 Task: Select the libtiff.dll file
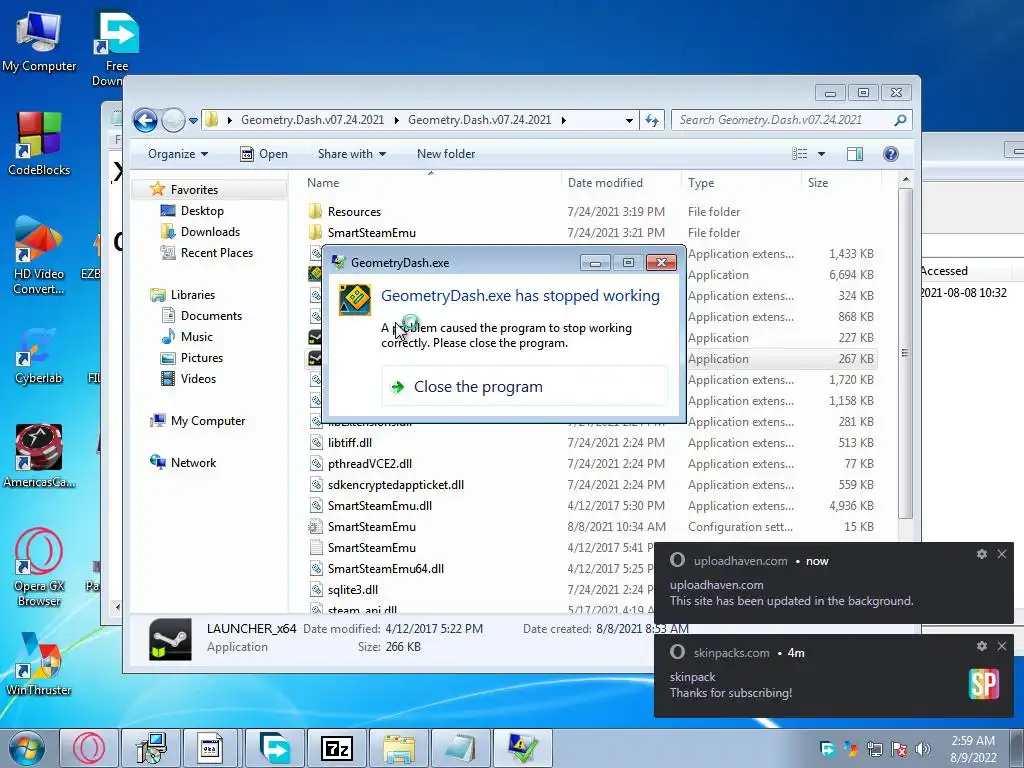tap(350, 443)
